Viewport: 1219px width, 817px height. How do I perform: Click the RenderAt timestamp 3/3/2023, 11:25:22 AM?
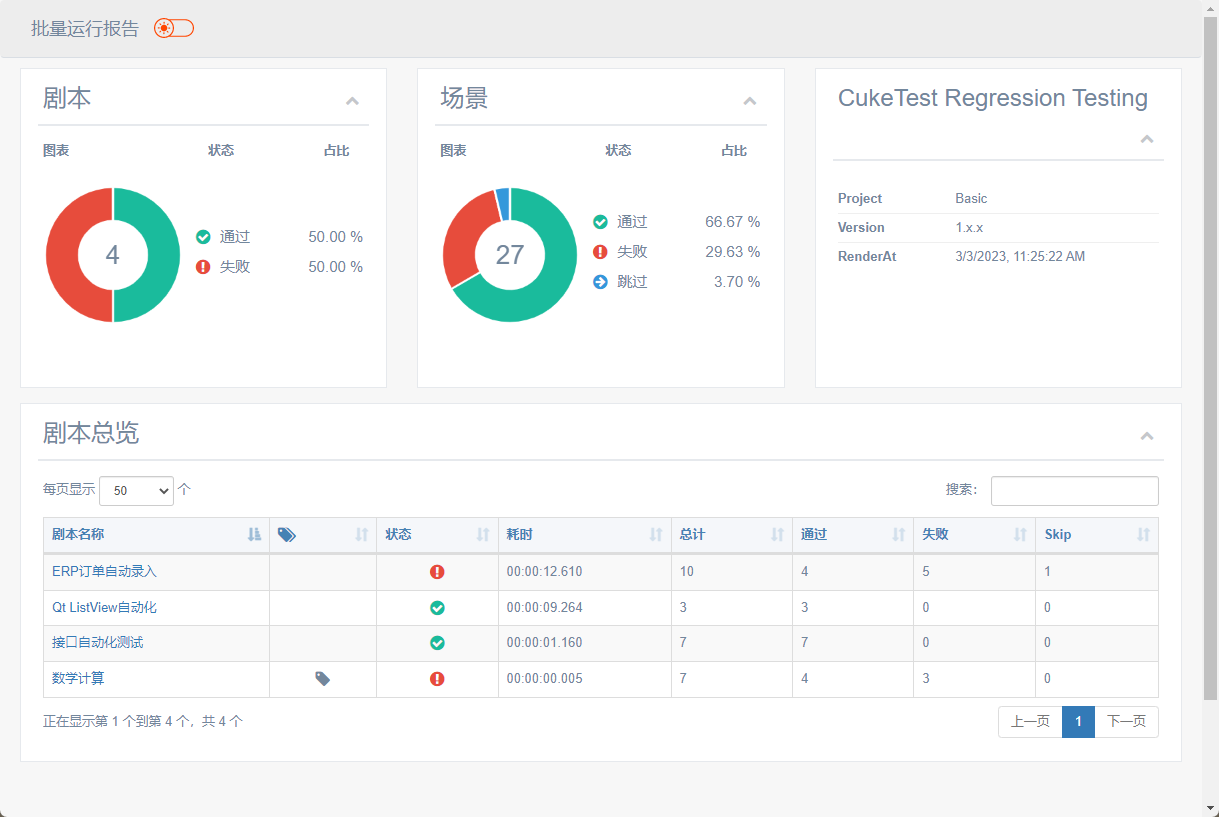[x=1020, y=257]
